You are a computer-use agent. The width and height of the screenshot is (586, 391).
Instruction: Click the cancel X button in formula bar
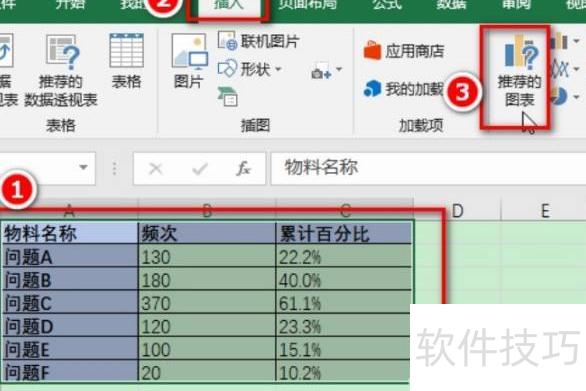pos(155,169)
